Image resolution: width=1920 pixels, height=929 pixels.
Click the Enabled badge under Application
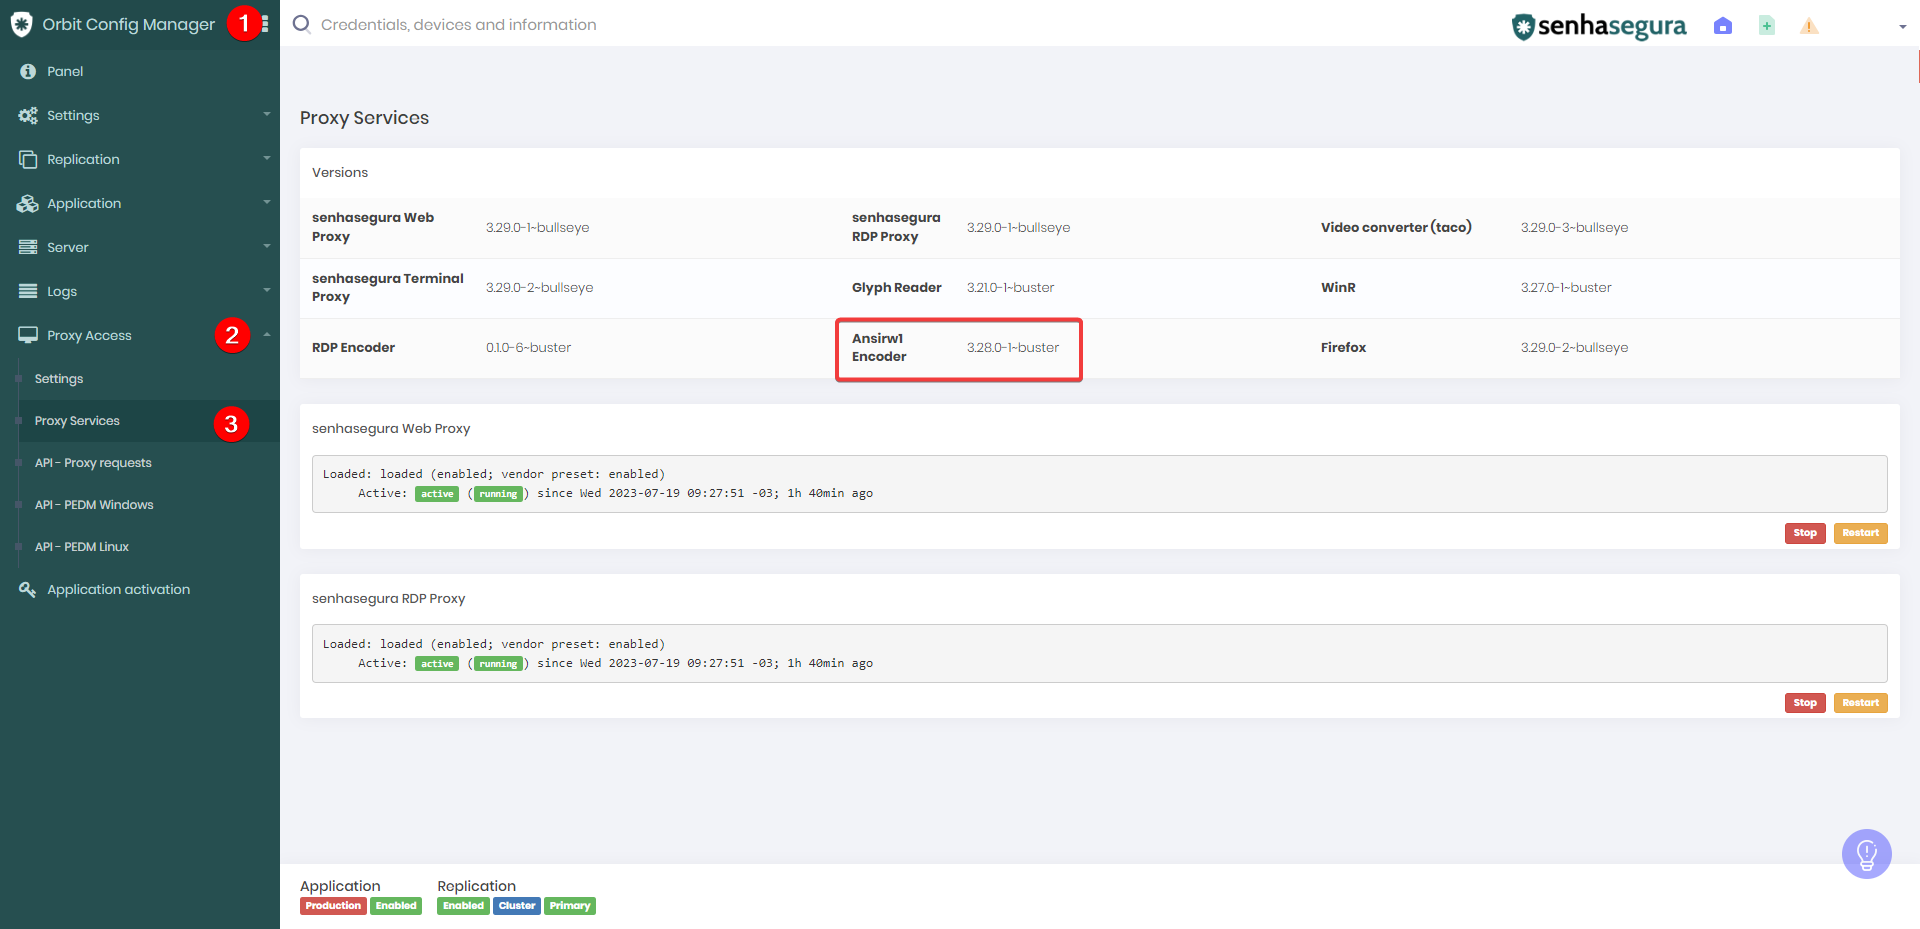click(x=396, y=906)
